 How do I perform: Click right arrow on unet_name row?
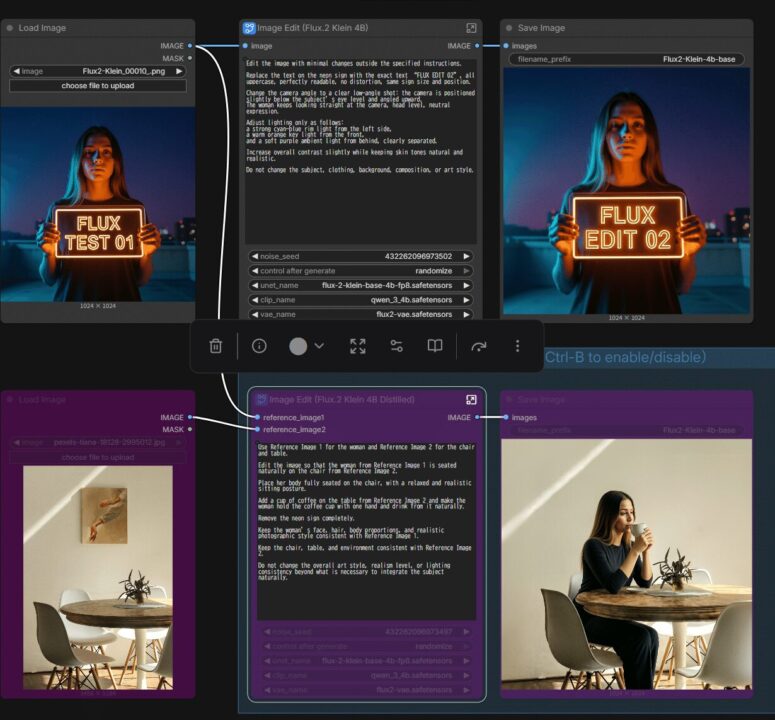coord(466,285)
